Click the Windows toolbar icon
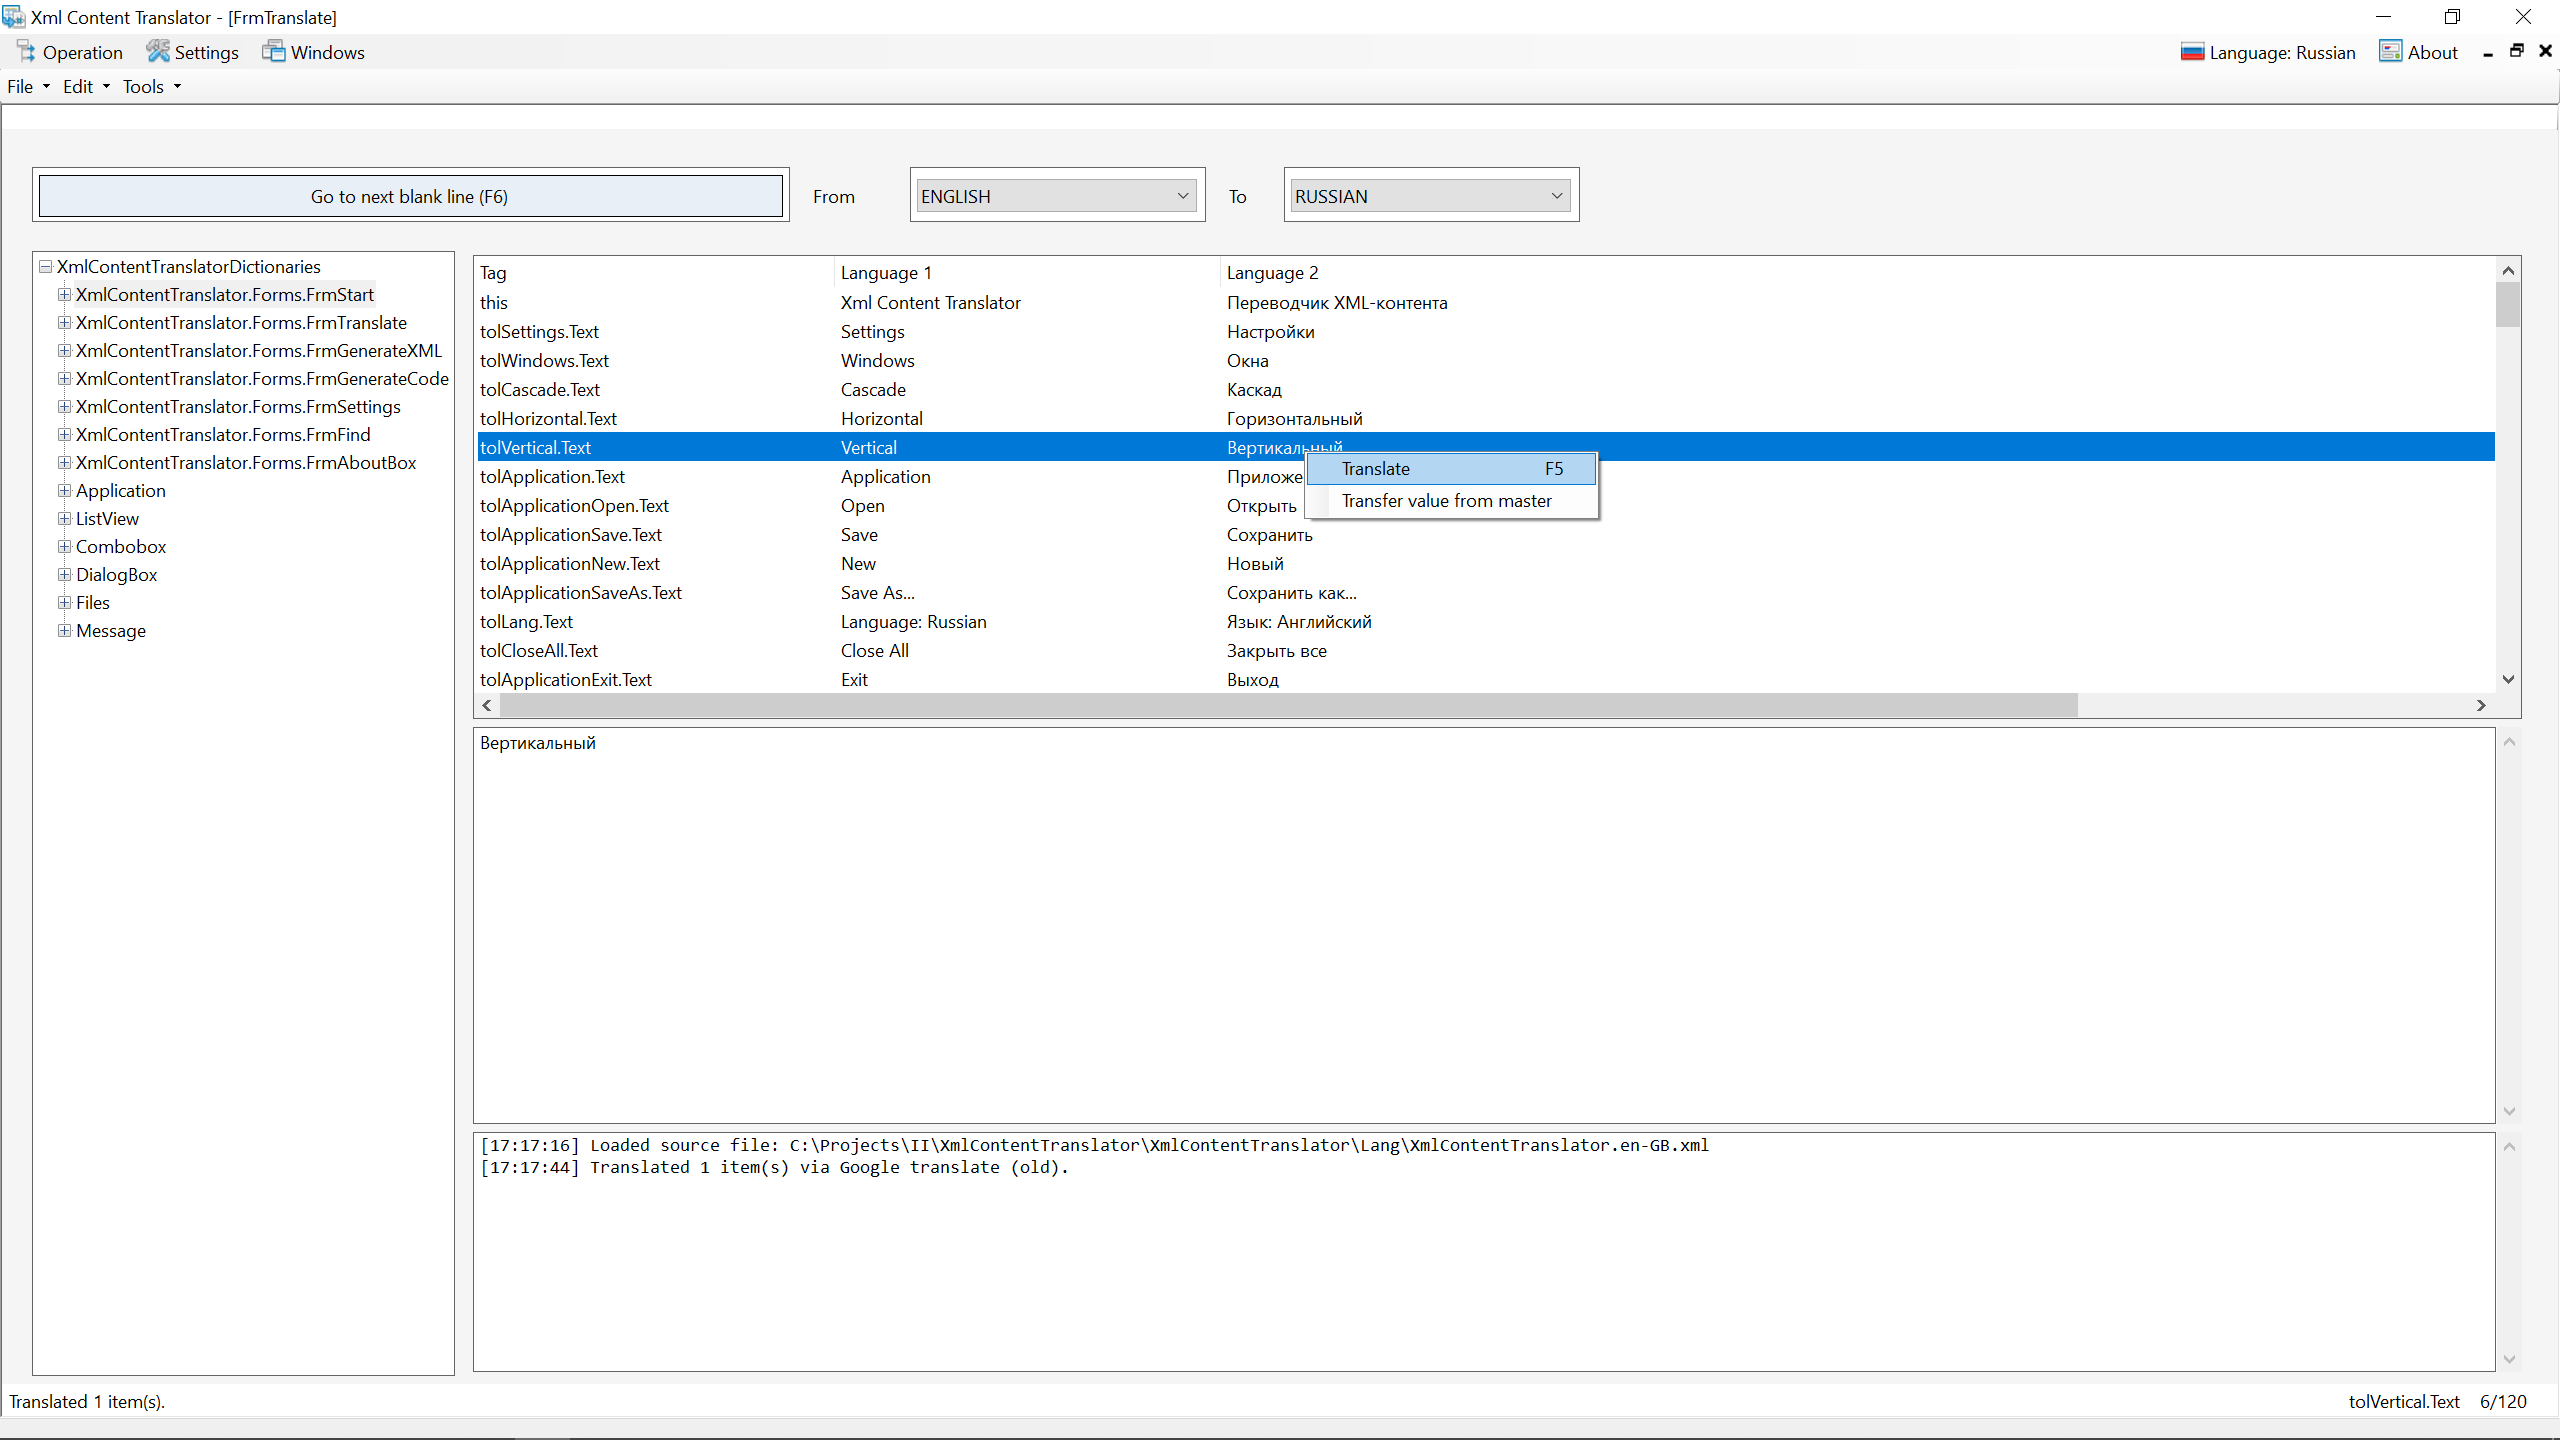 click(x=273, y=52)
